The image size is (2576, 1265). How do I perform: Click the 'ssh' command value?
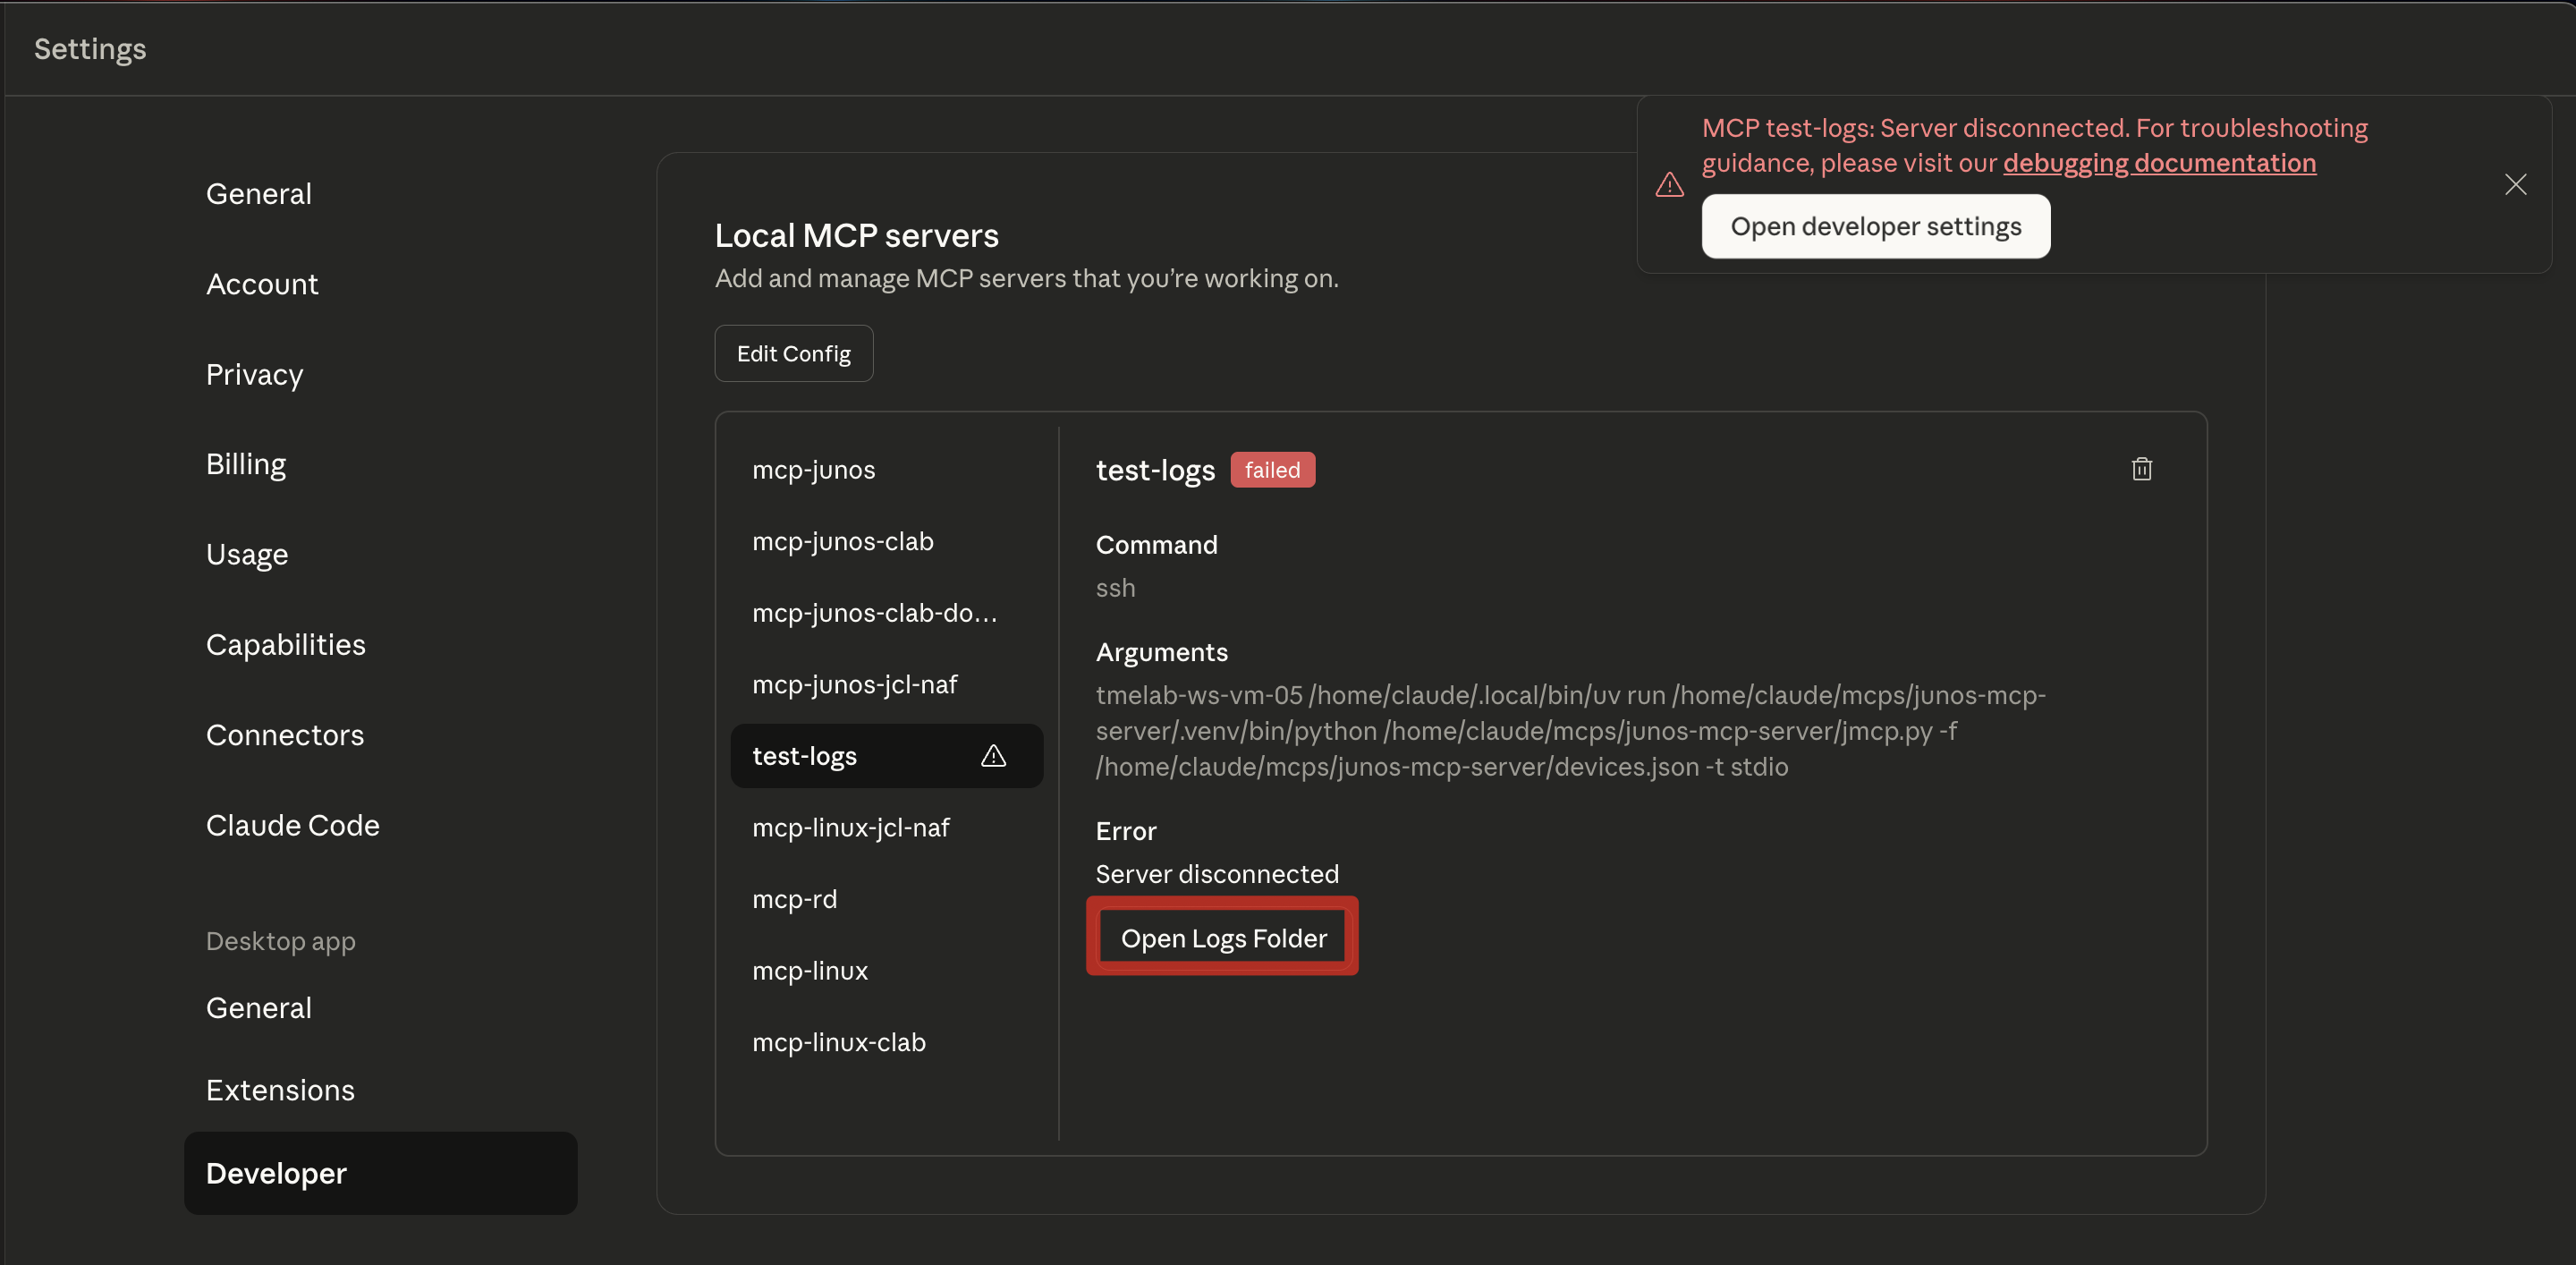pos(1115,588)
